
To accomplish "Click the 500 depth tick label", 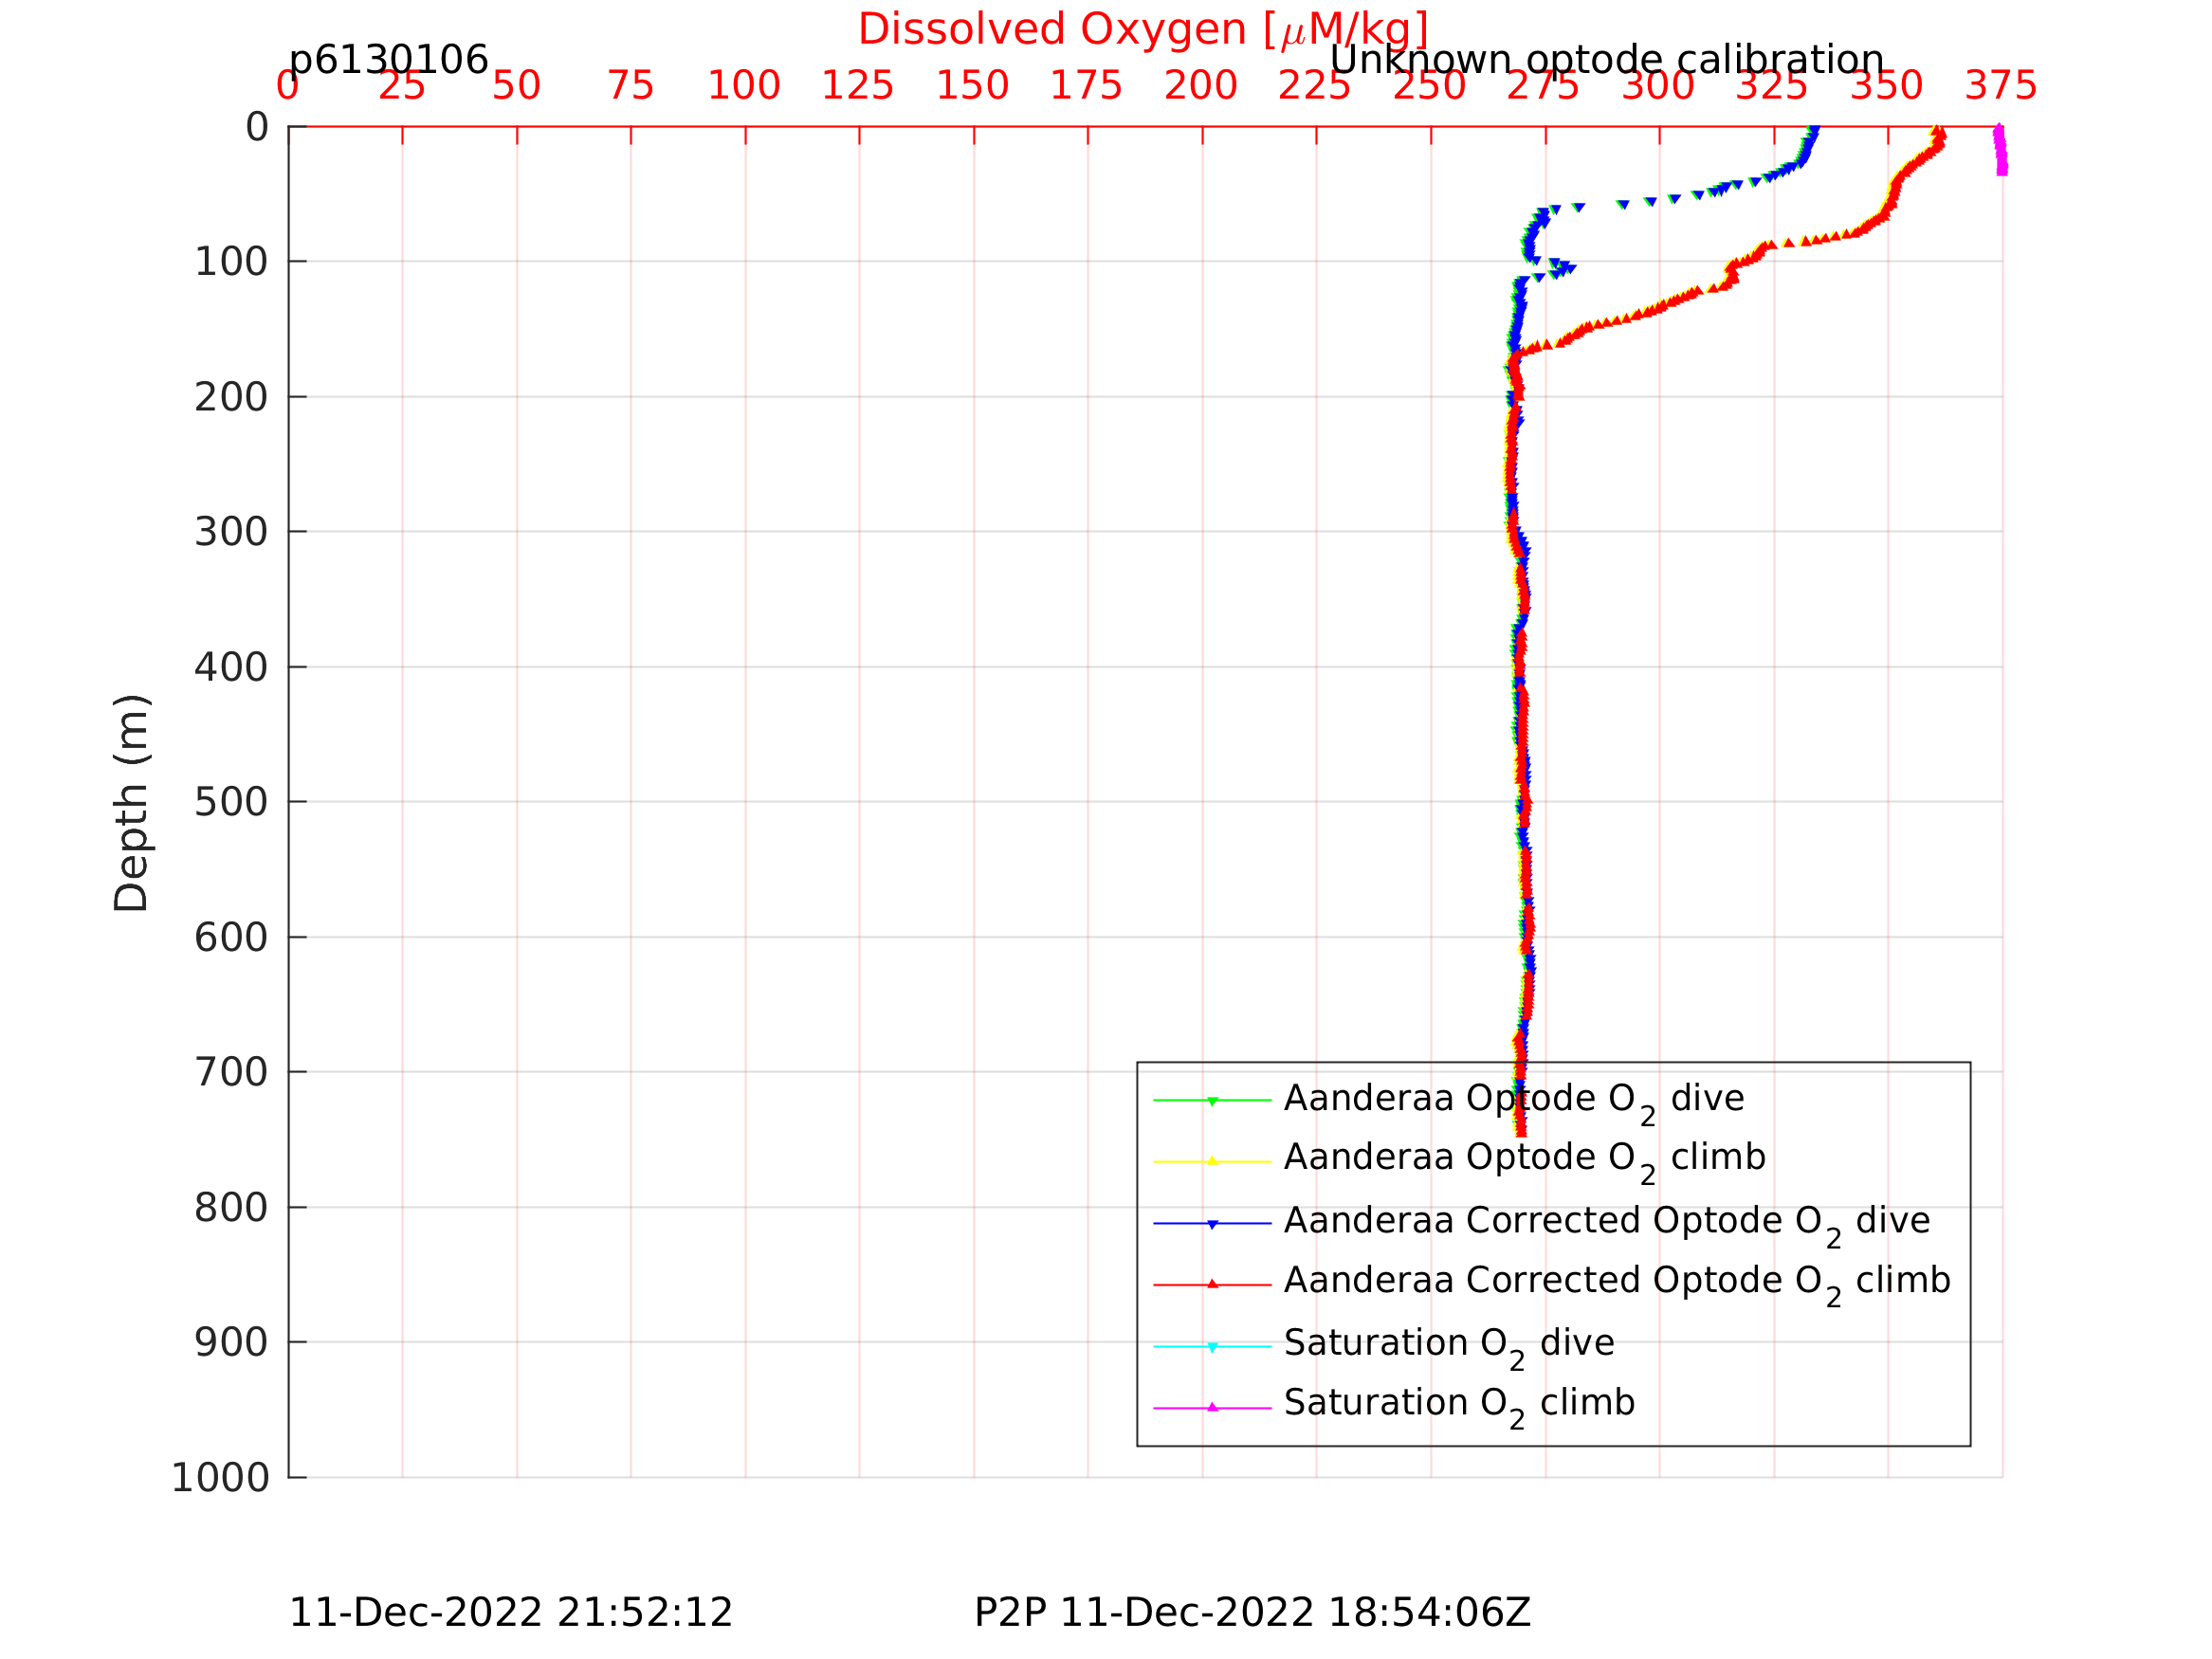I will (231, 802).
